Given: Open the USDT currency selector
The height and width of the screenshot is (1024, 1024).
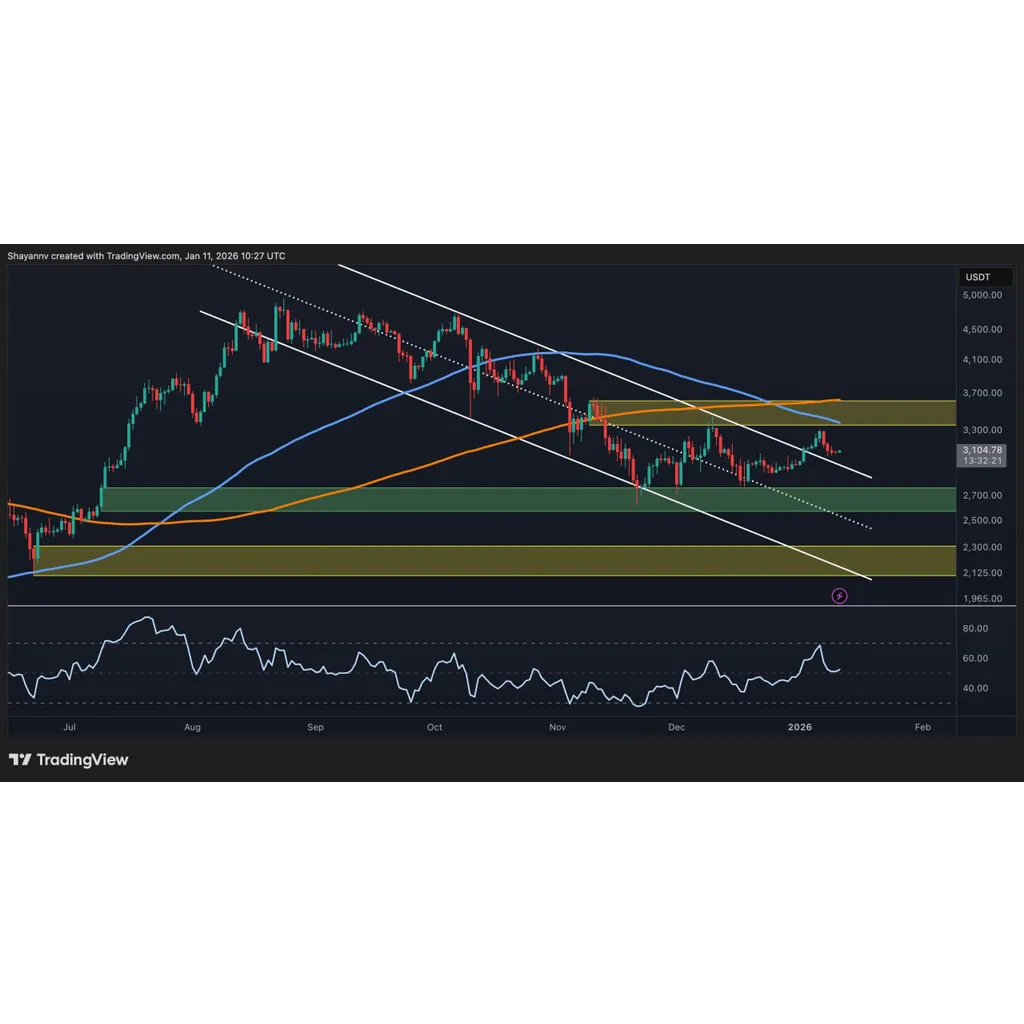Looking at the screenshot, I should [985, 277].
